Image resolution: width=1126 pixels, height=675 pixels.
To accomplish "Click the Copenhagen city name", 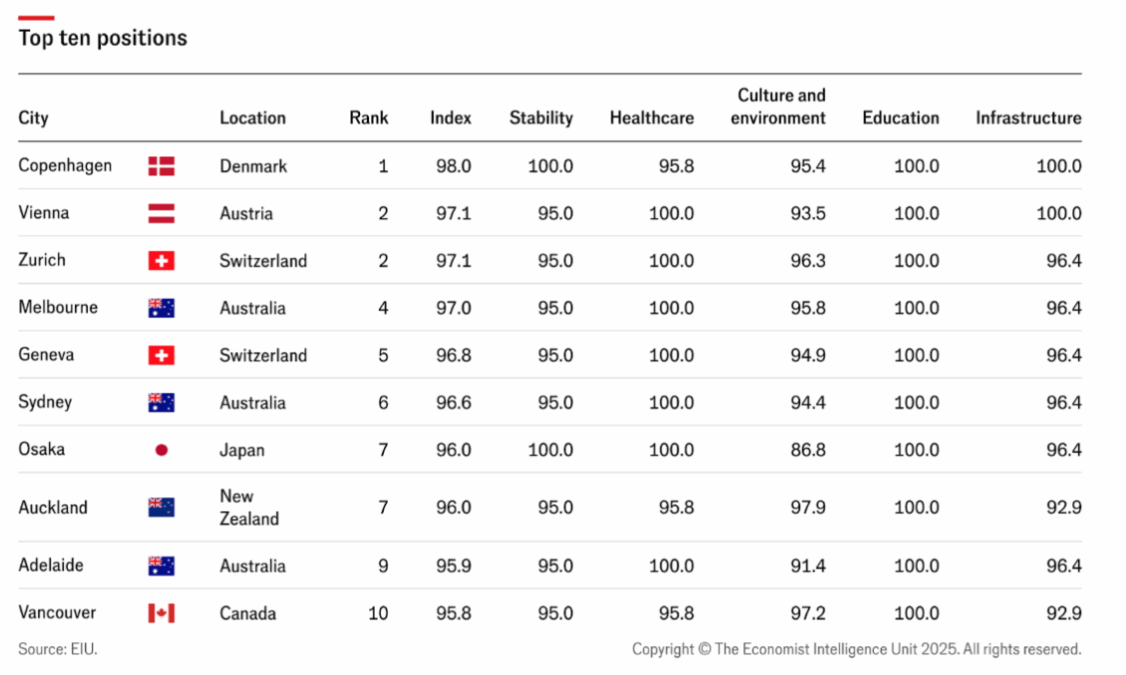I will pyautogui.click(x=65, y=165).
